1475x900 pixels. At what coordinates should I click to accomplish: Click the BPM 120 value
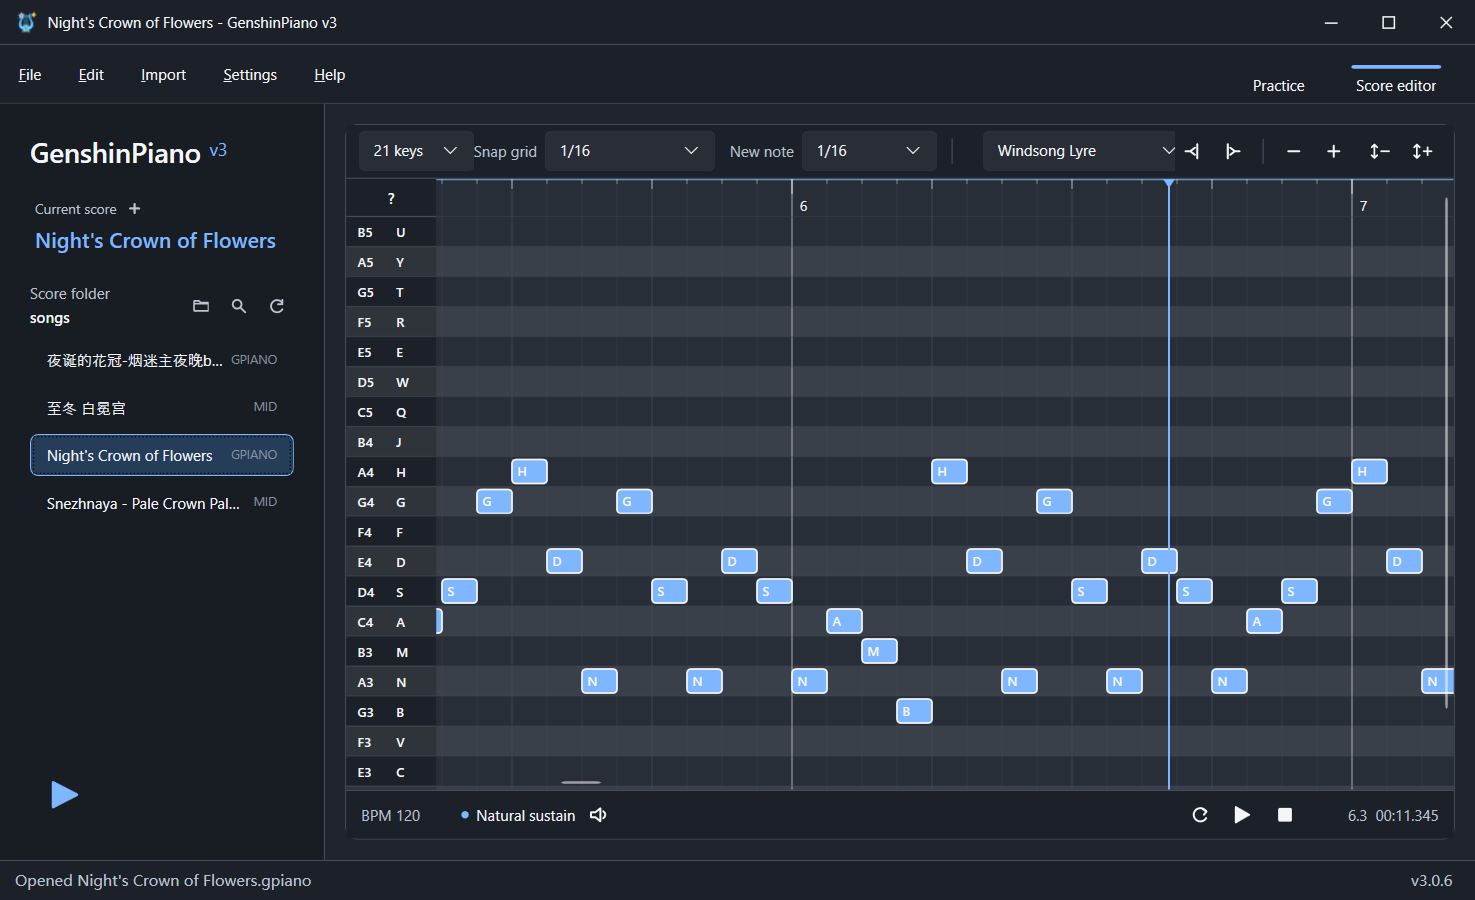[391, 816]
